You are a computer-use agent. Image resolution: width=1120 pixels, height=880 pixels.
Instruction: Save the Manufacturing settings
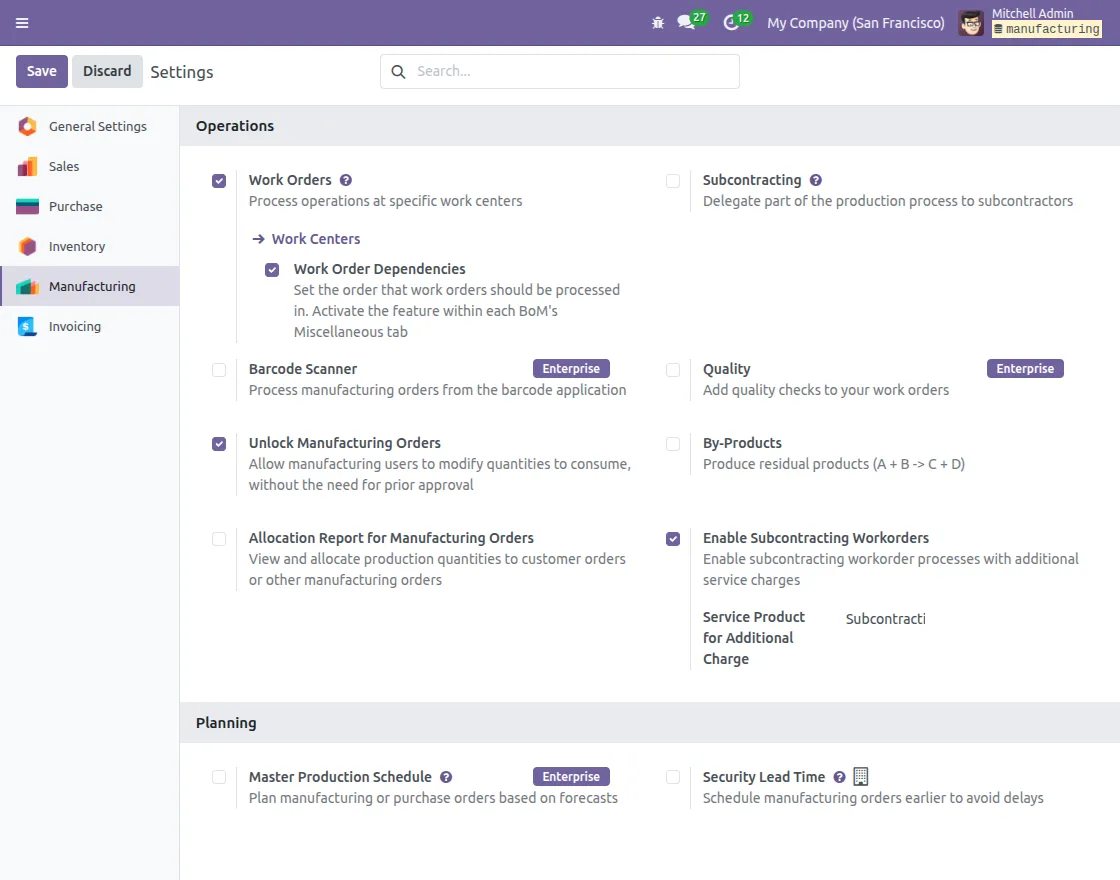click(x=41, y=71)
